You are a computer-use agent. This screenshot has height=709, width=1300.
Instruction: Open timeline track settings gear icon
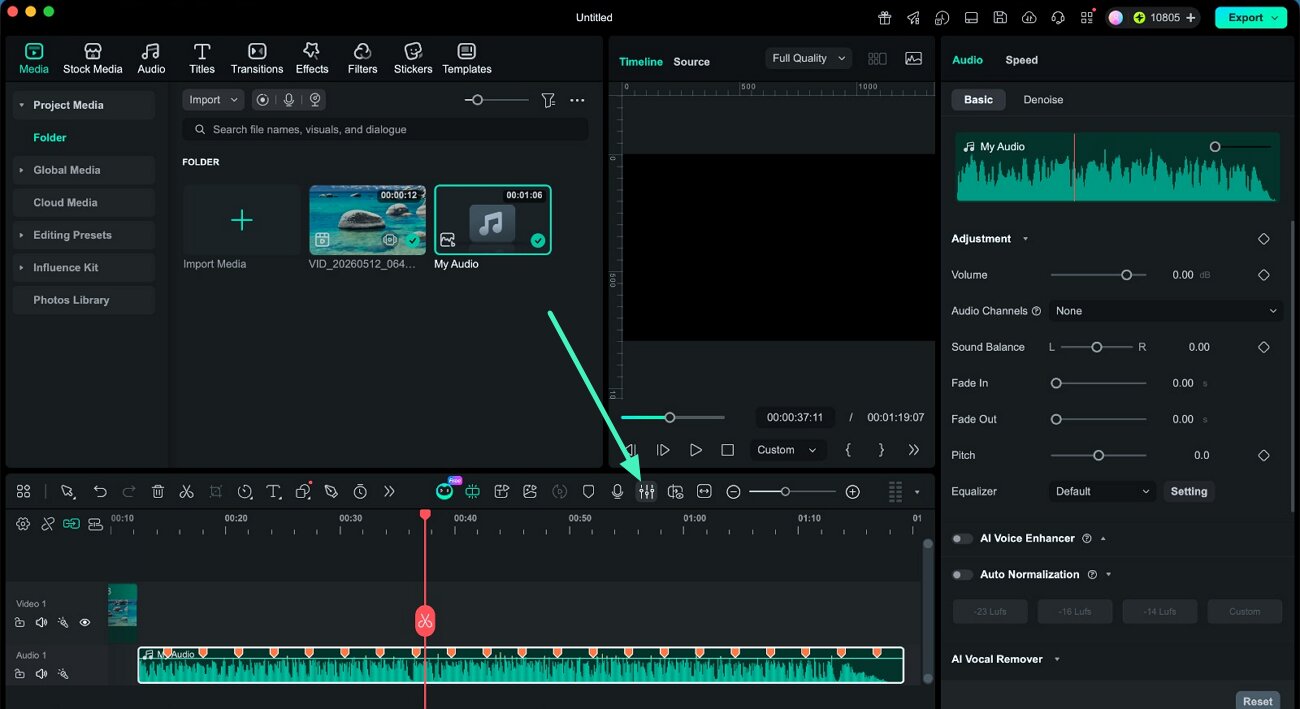pyautogui.click(x=23, y=524)
